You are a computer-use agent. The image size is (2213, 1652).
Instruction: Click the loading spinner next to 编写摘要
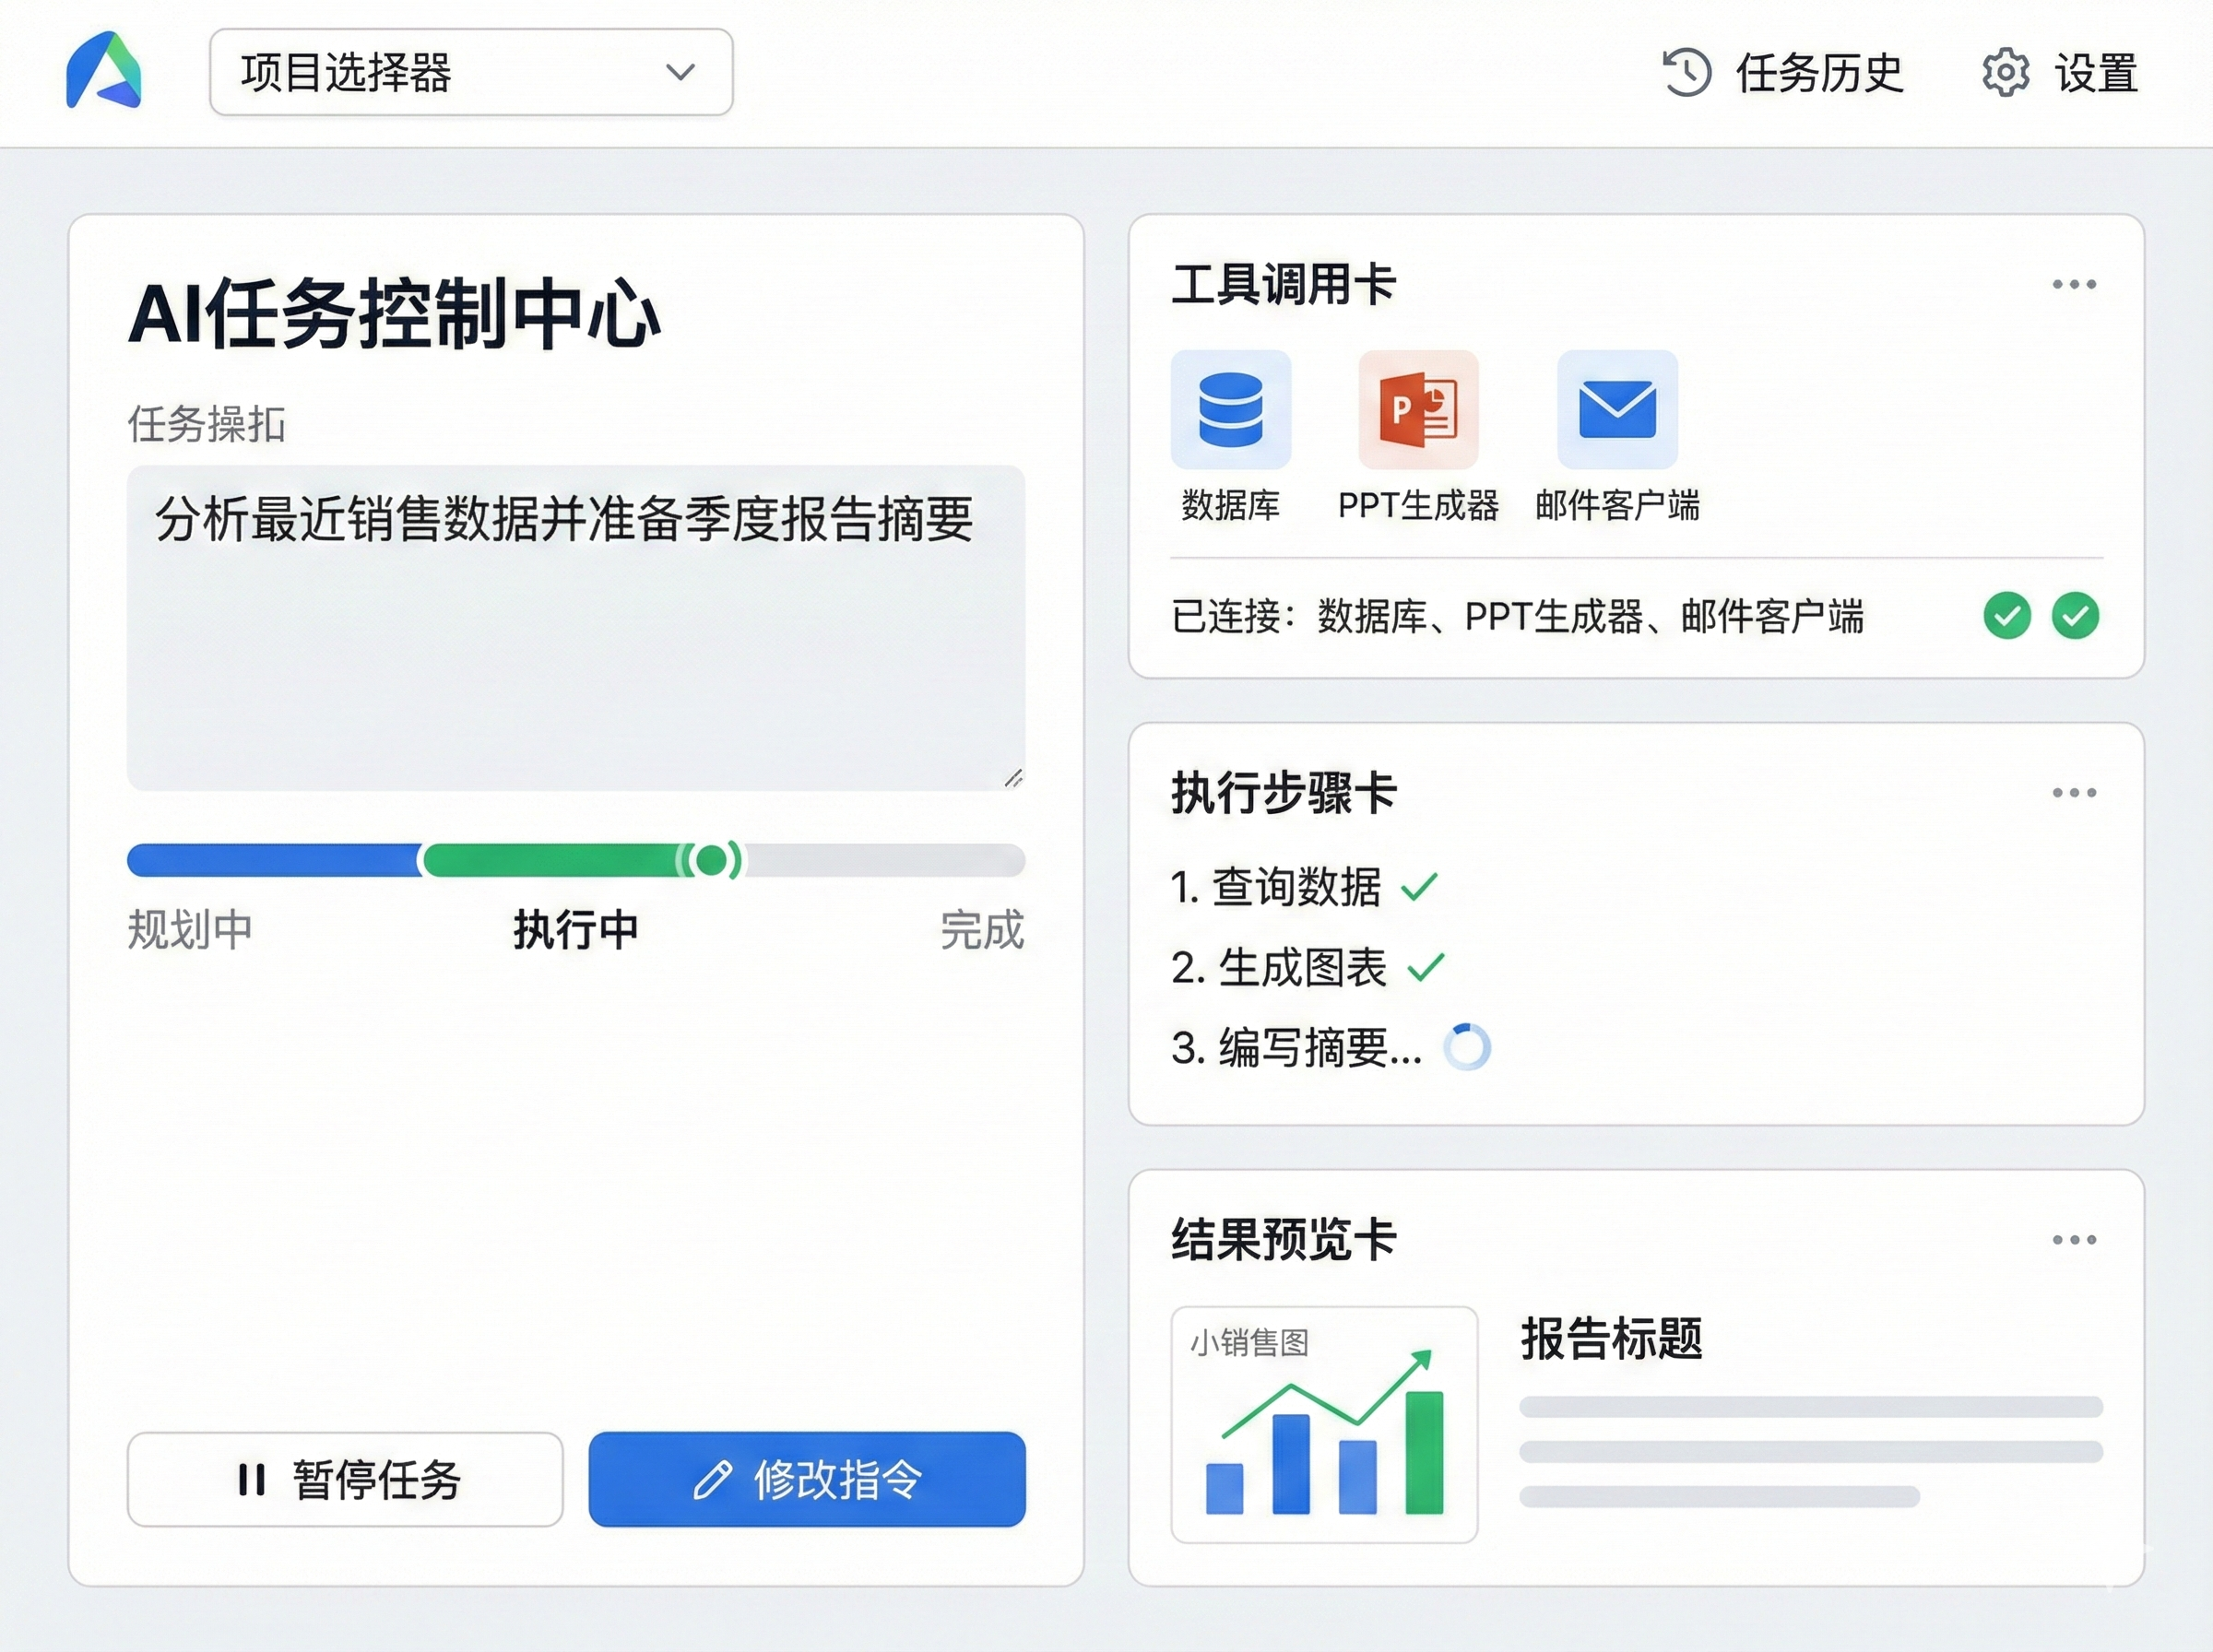[1466, 1046]
